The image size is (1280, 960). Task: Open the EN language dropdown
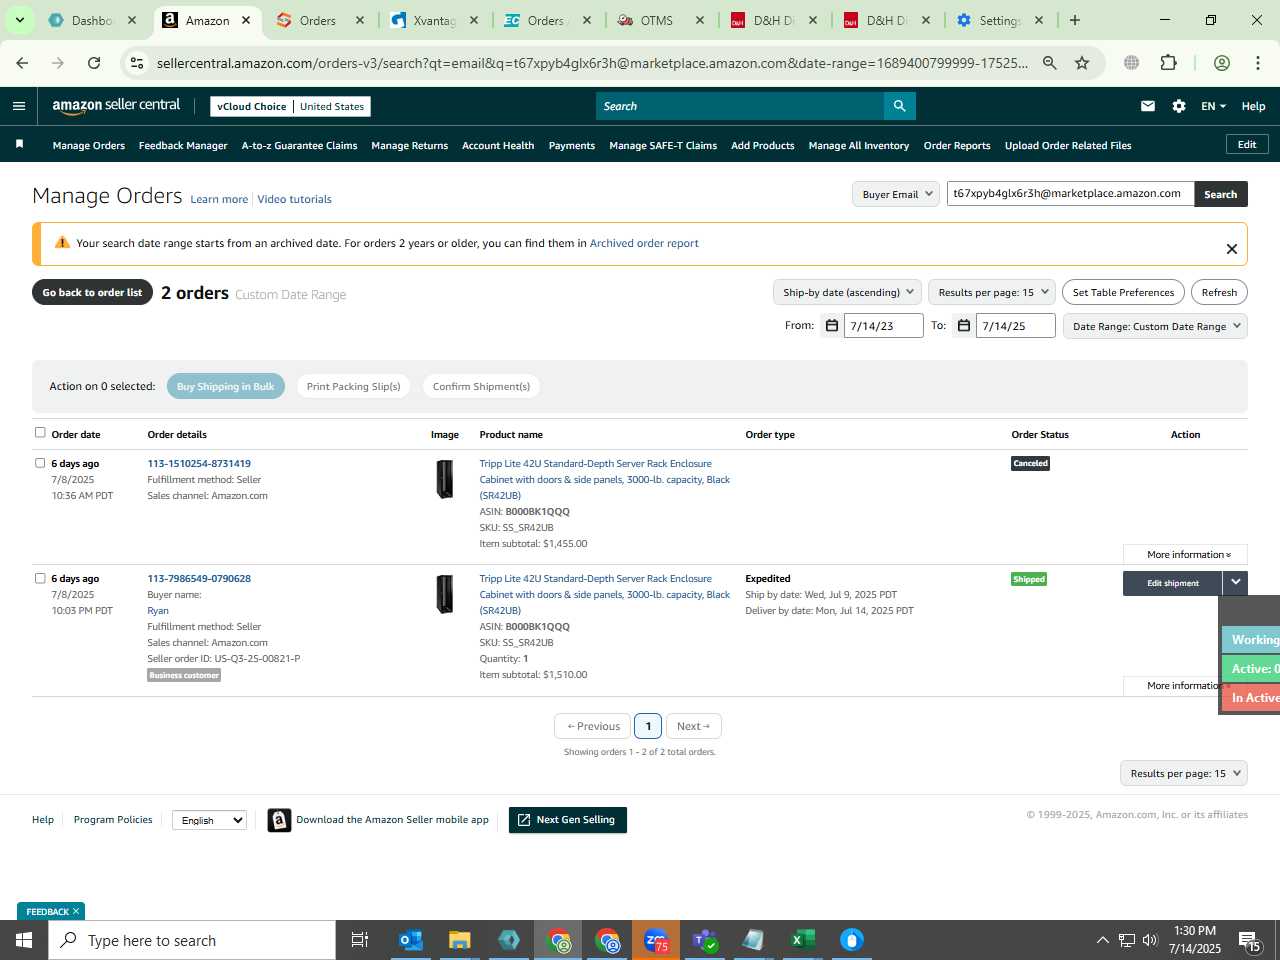click(x=1213, y=106)
